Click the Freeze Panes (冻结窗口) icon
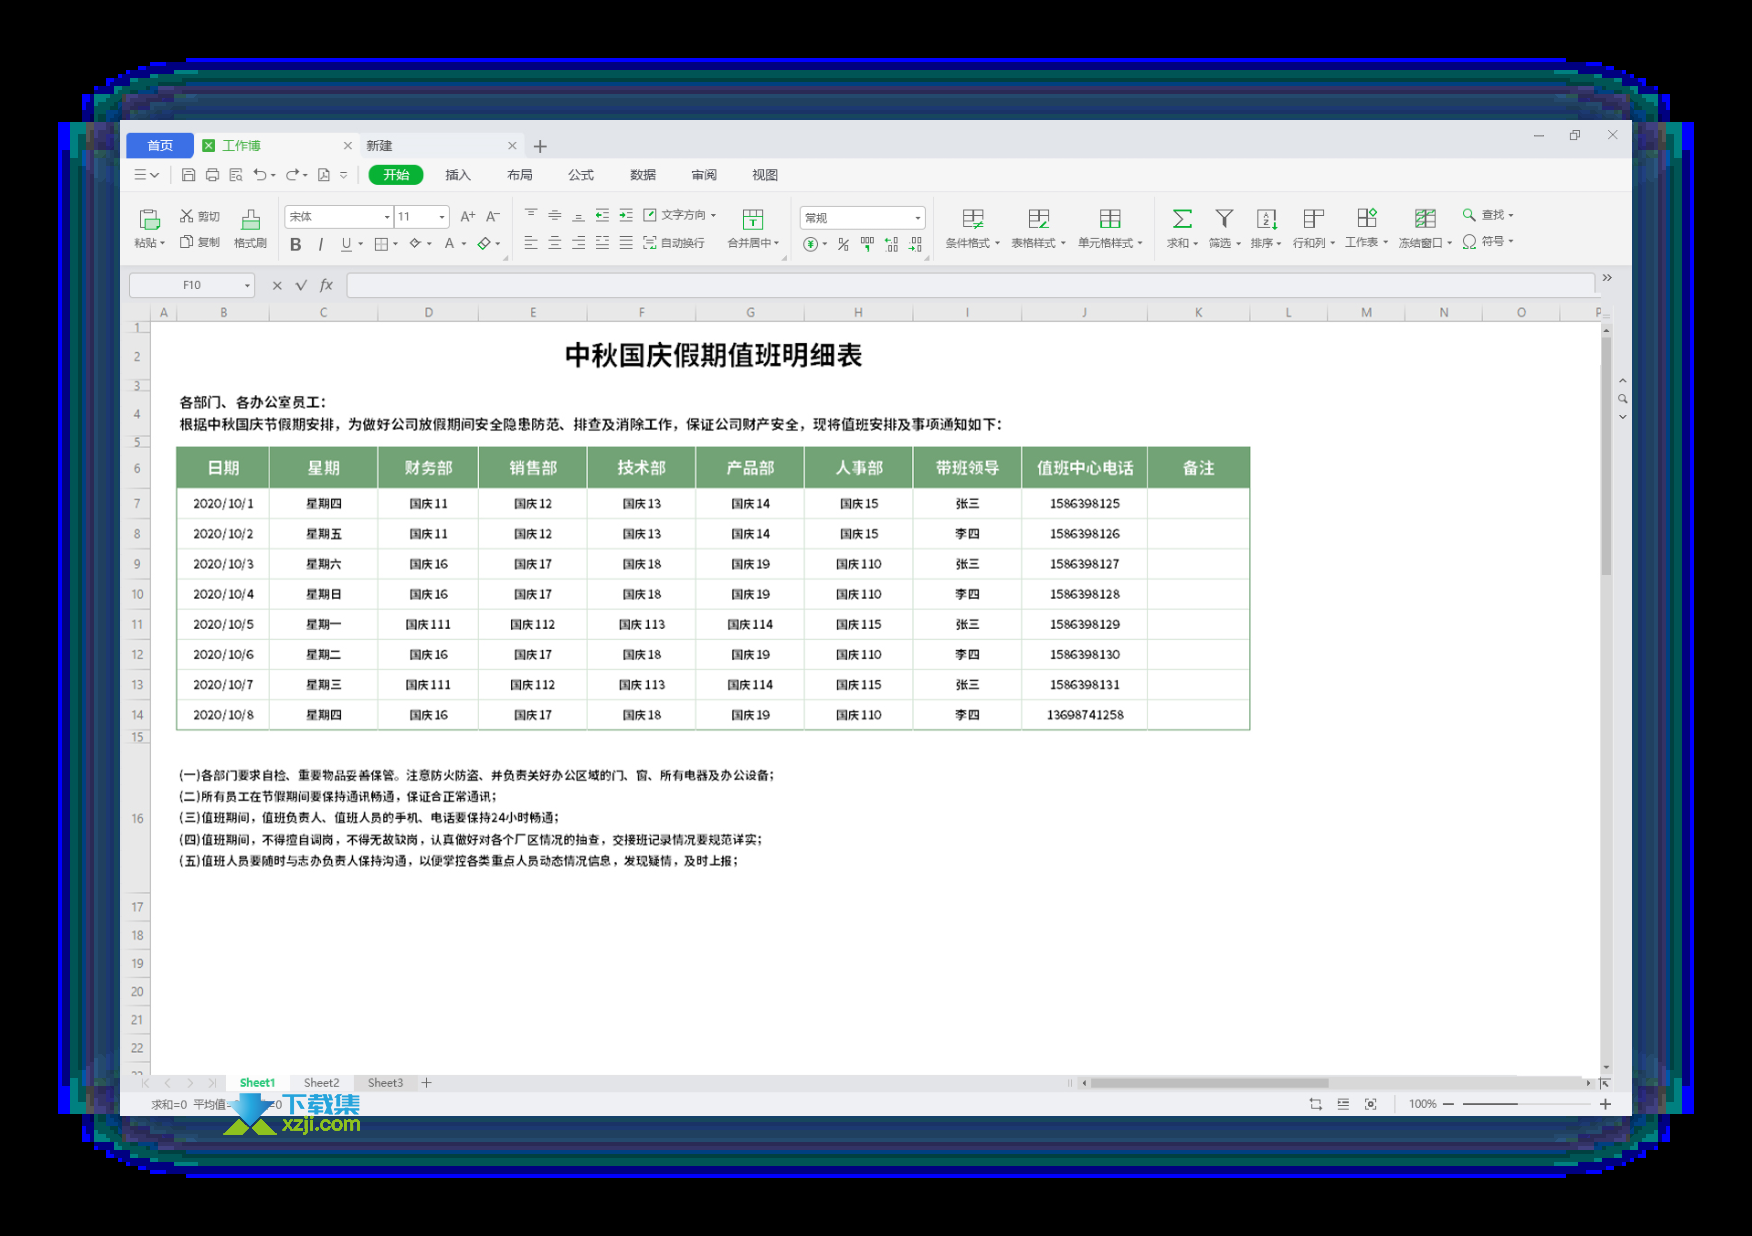This screenshot has height=1236, width=1752. 1425,218
